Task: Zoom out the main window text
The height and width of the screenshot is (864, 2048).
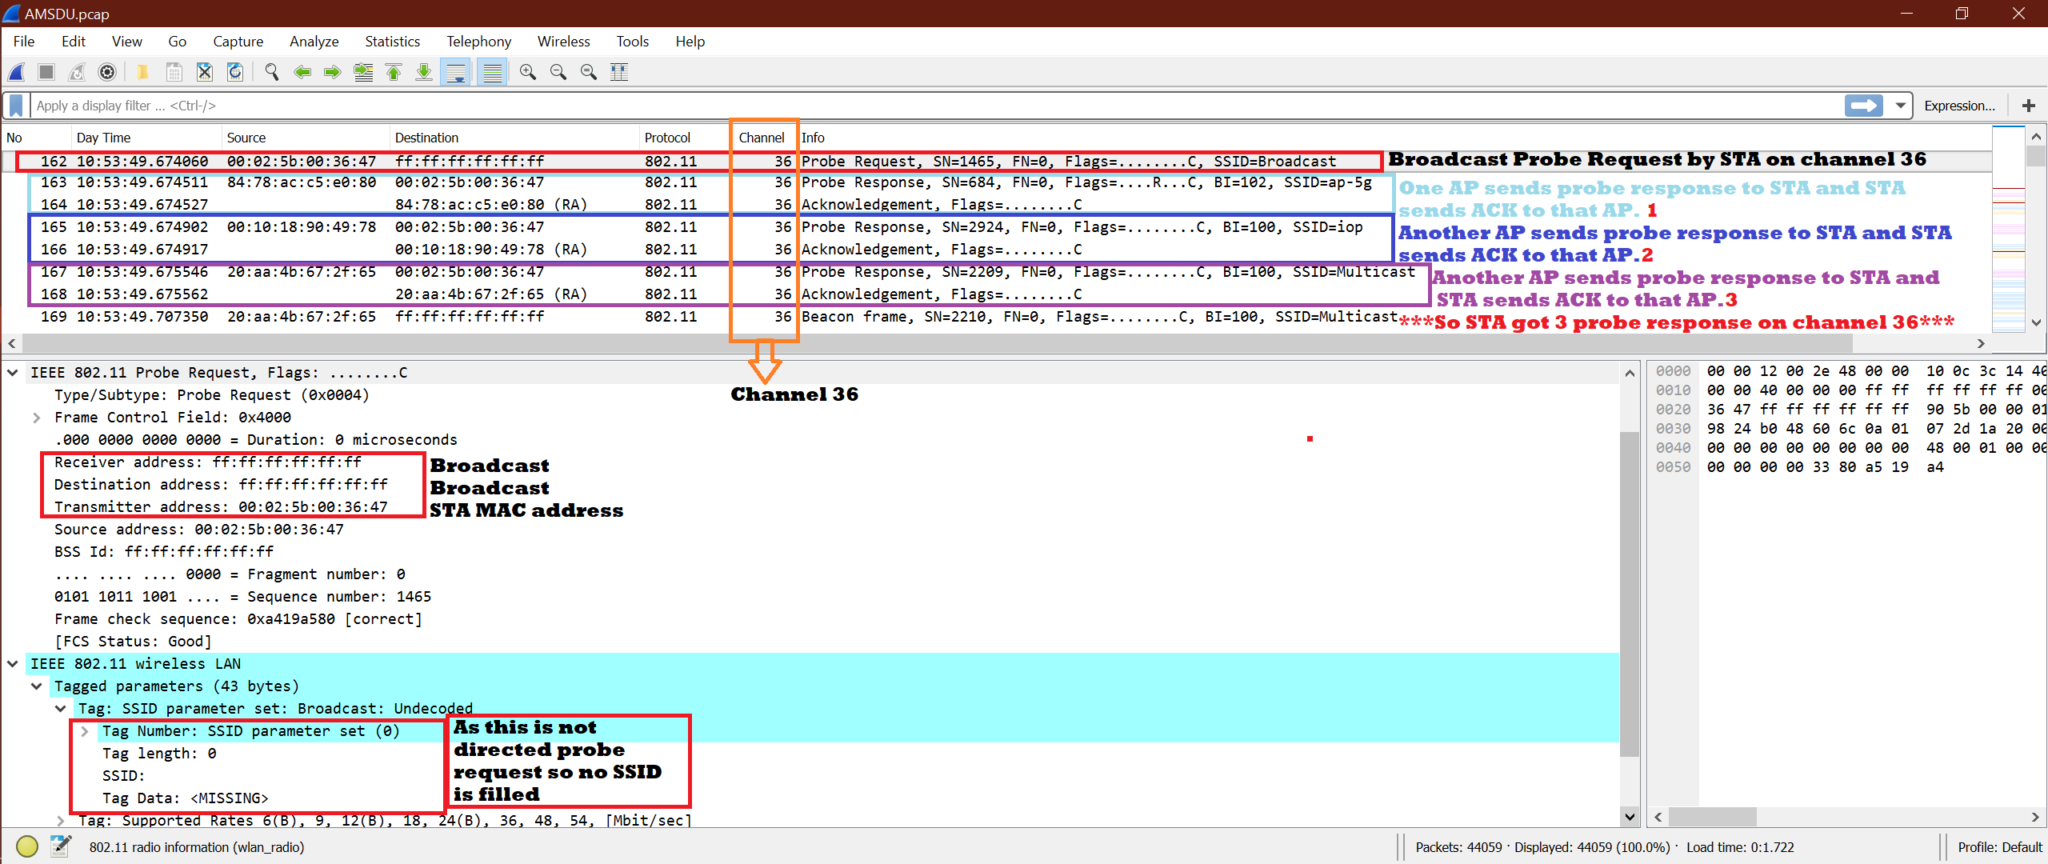Action: (x=558, y=72)
